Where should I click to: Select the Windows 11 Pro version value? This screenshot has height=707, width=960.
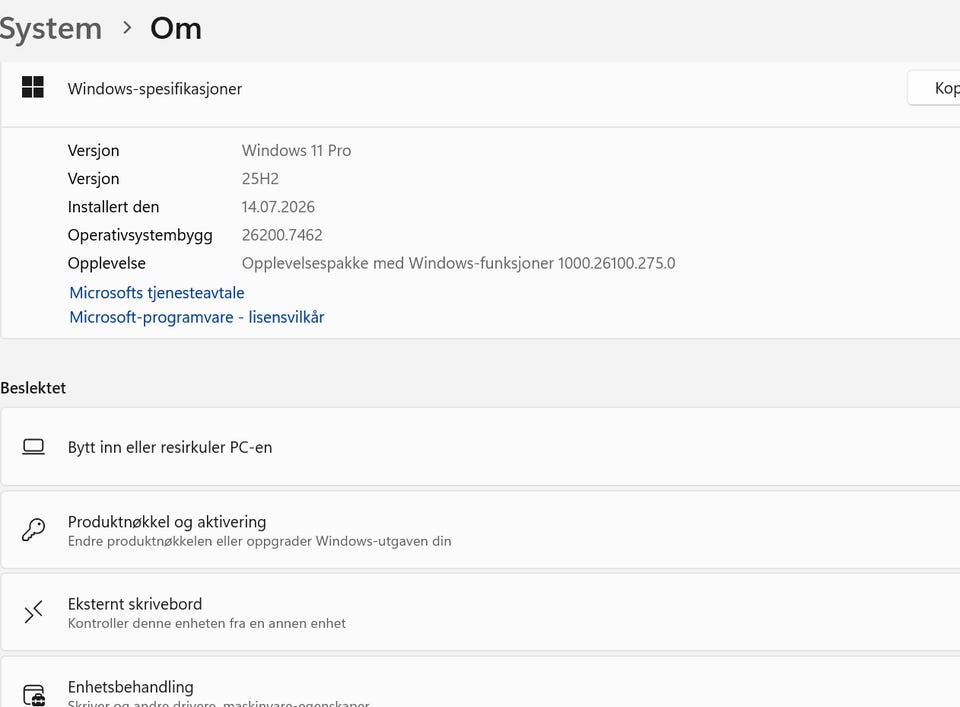[x=296, y=151]
